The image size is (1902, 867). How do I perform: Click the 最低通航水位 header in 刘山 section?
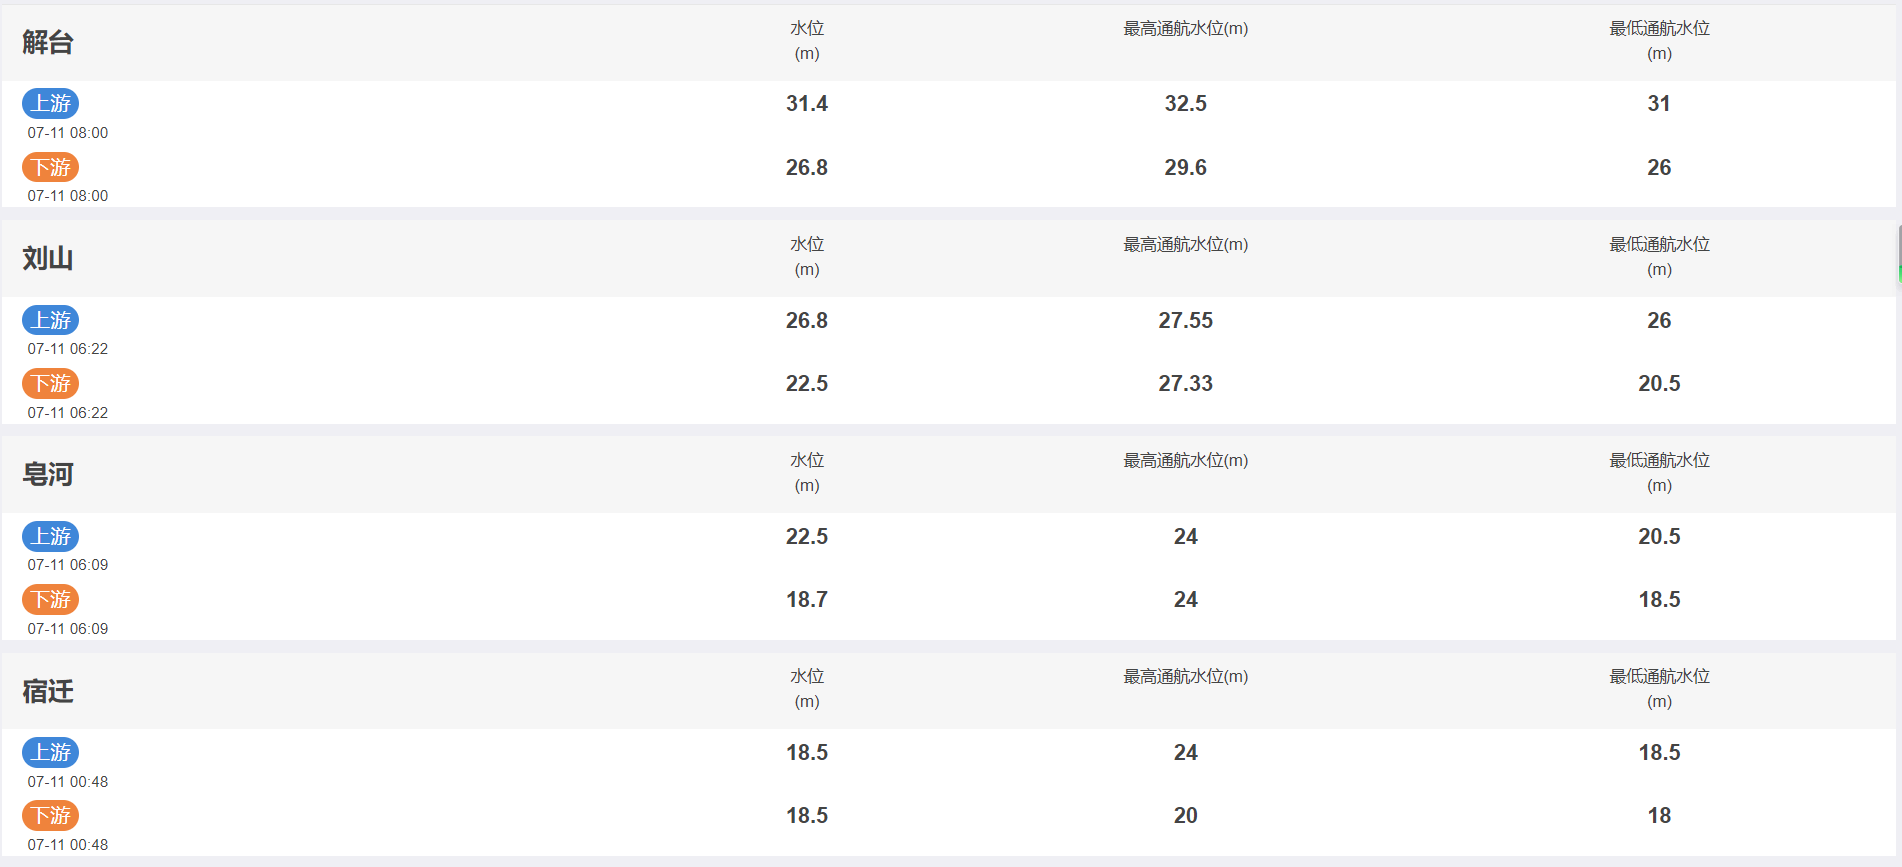click(1659, 257)
